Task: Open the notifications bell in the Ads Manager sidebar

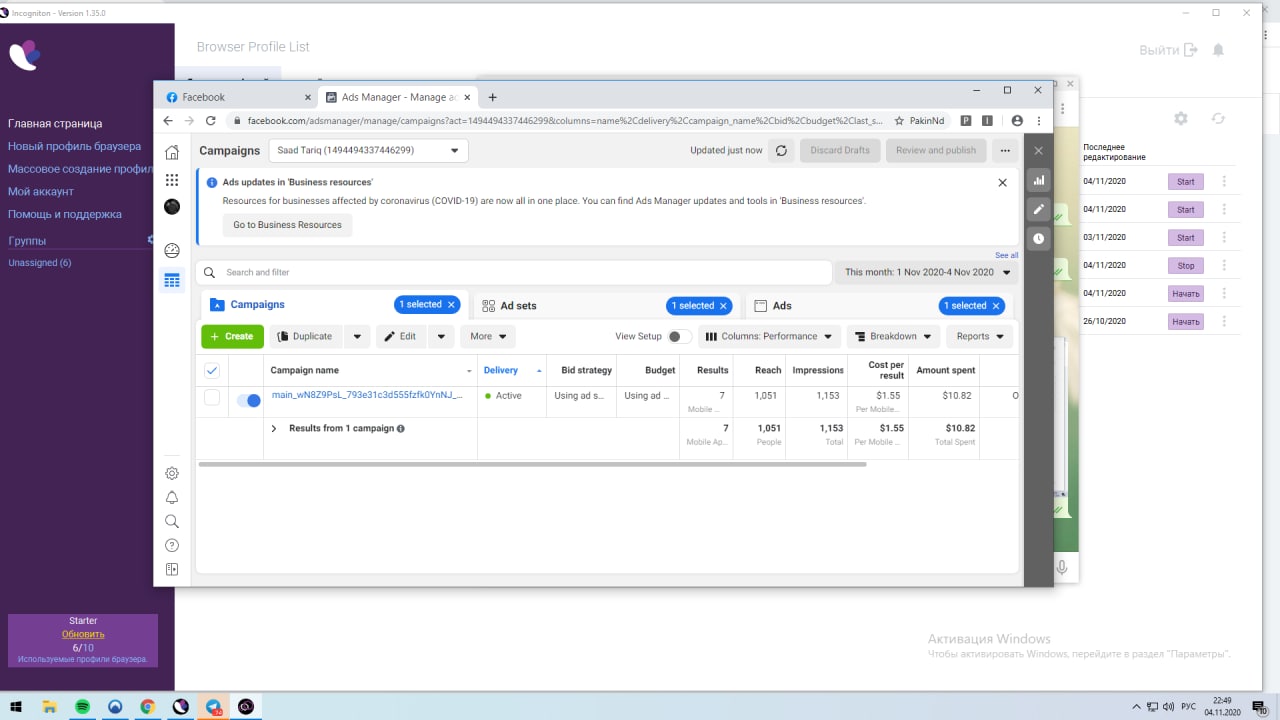Action: tap(172, 498)
